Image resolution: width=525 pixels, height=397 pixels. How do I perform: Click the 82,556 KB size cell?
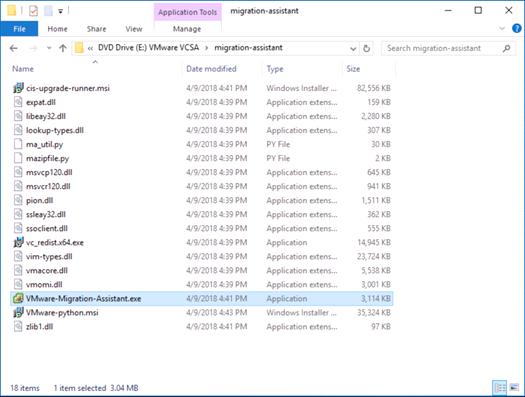point(374,88)
